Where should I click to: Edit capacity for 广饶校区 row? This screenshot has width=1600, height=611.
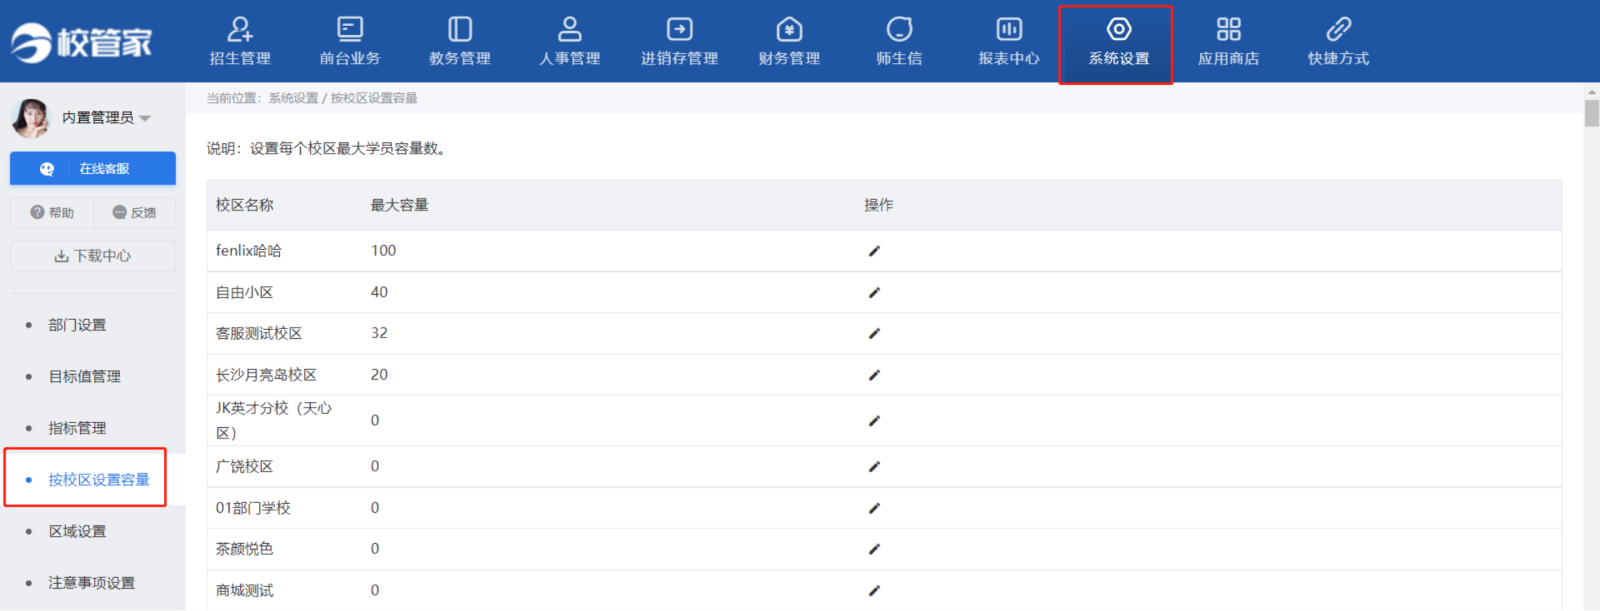(x=874, y=467)
